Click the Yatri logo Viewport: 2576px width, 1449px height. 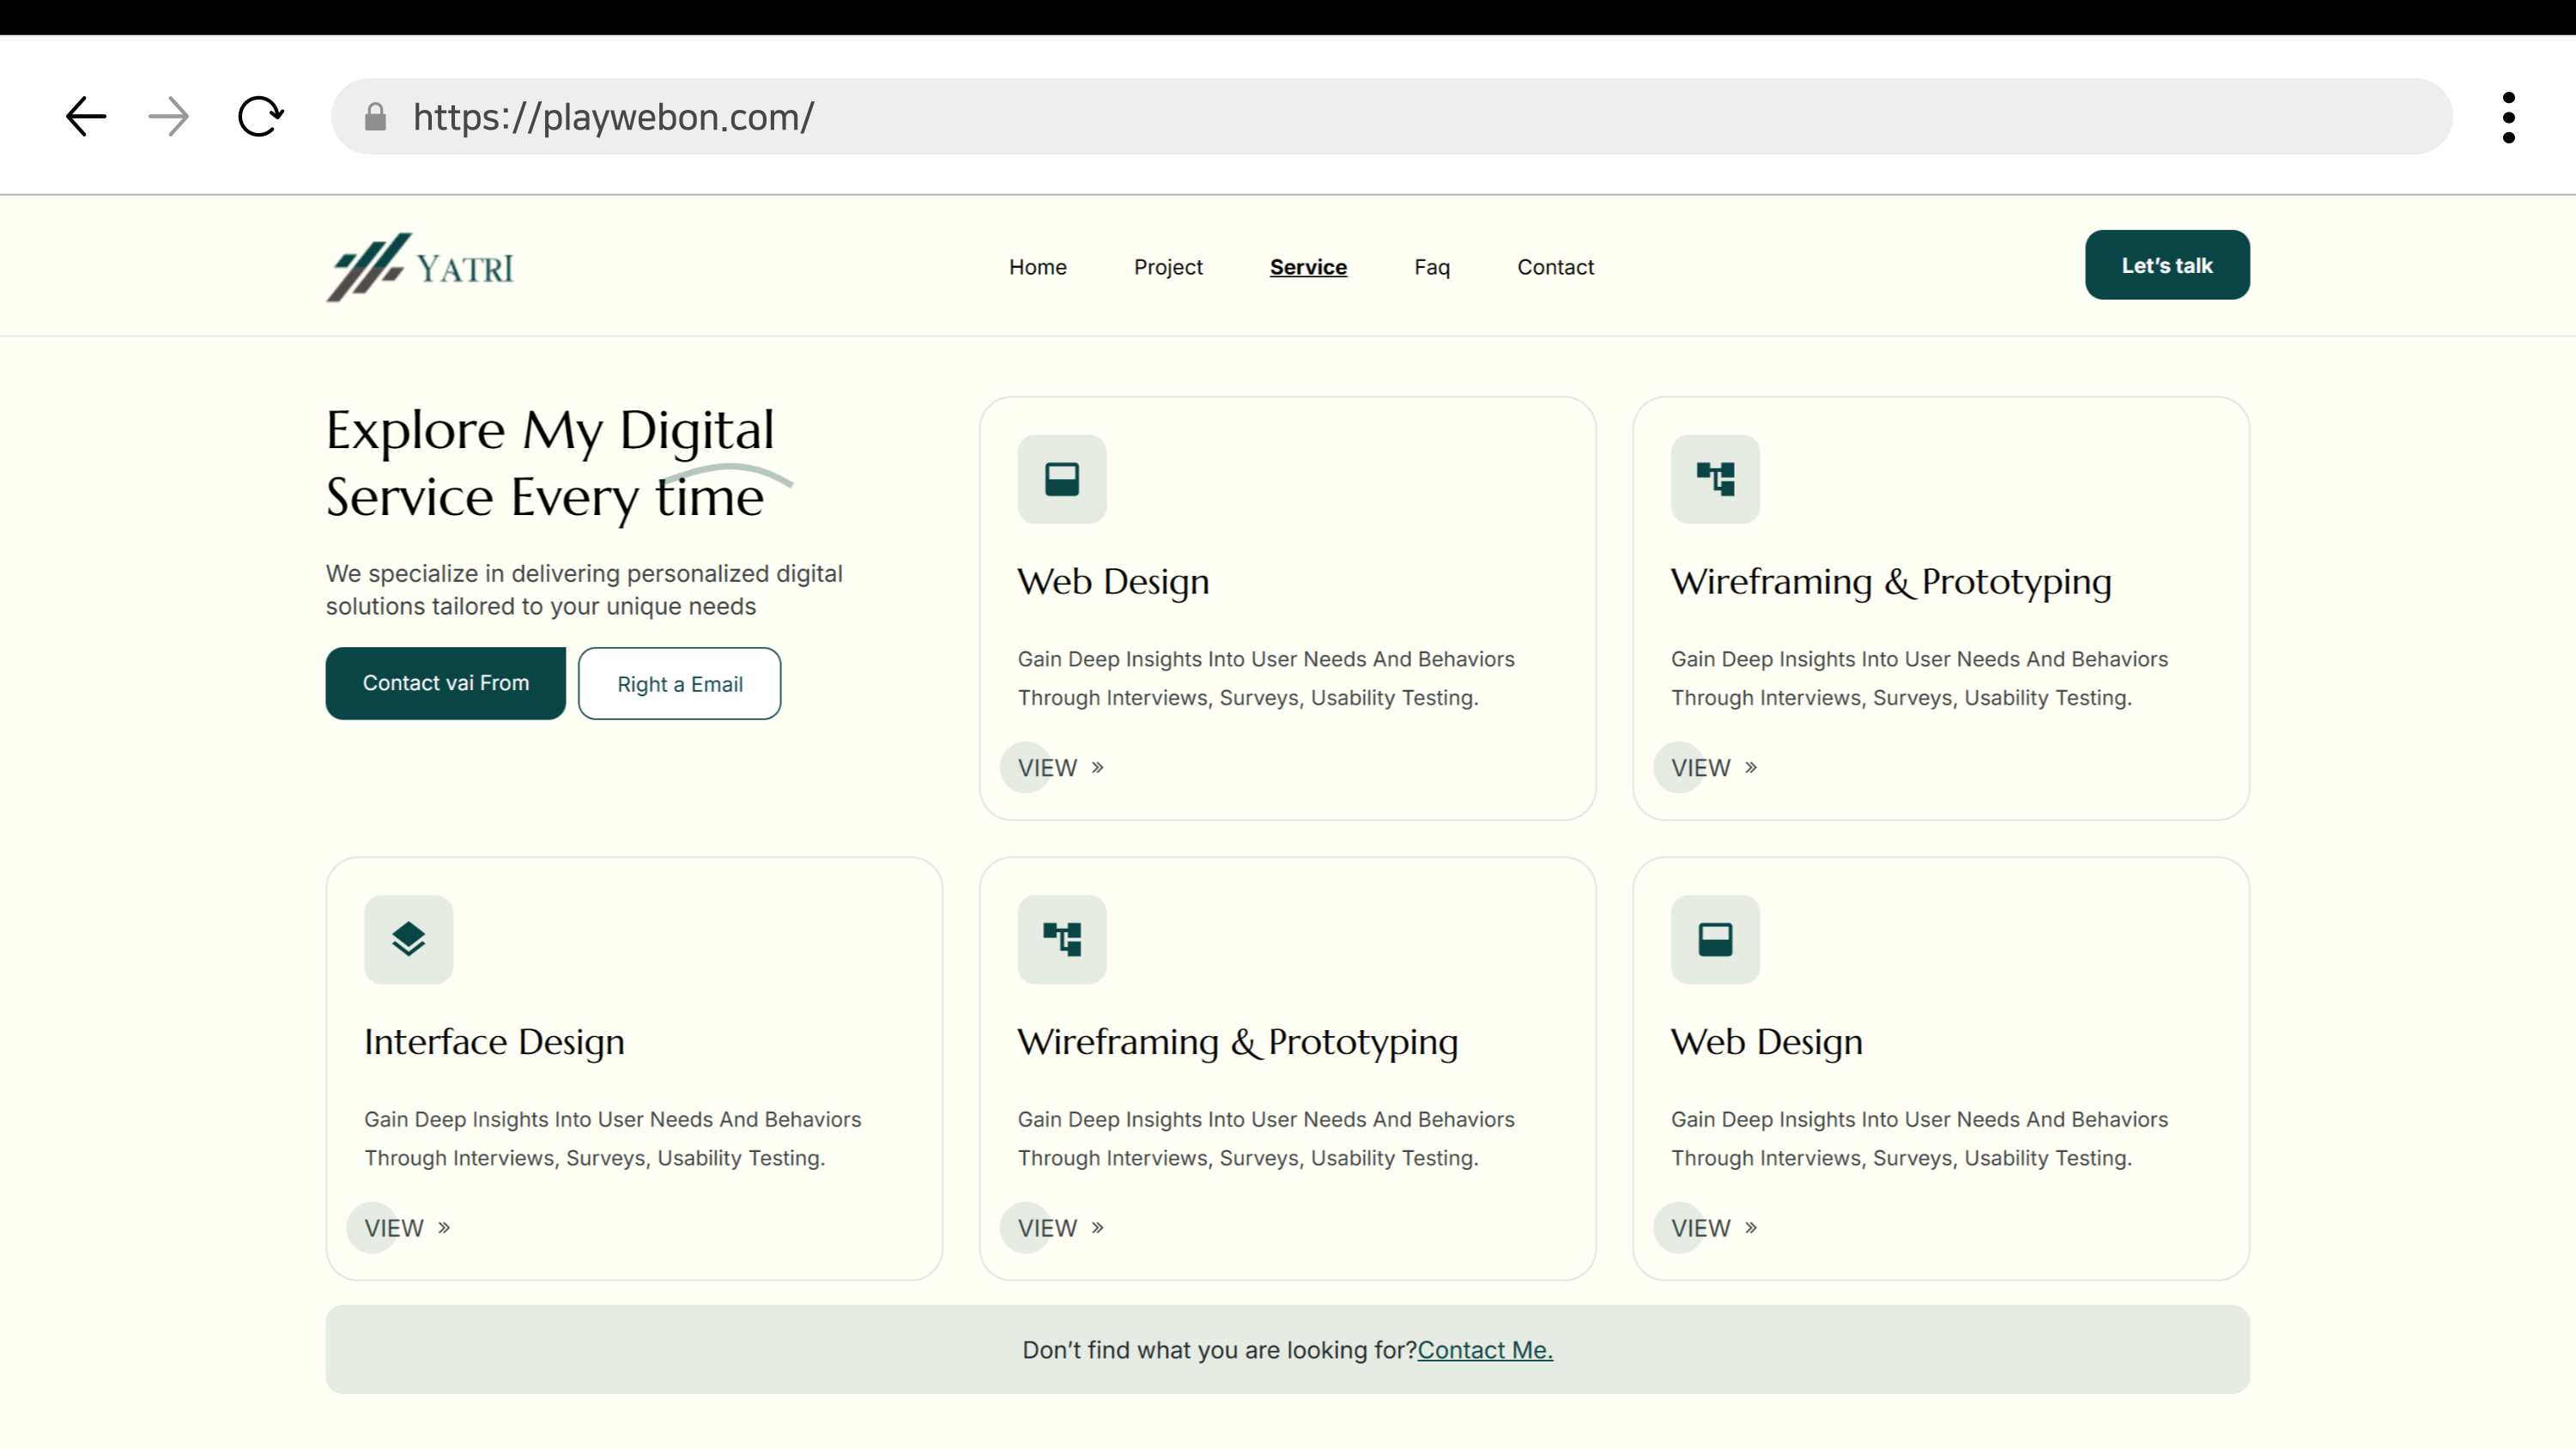tap(420, 267)
